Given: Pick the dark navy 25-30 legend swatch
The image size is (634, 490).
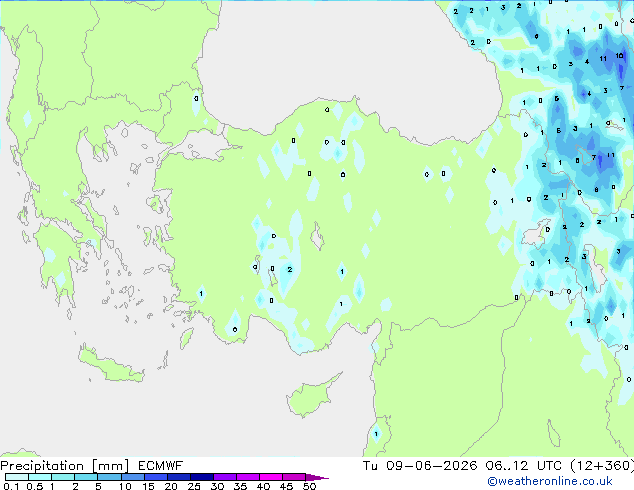Looking at the screenshot, I should tap(202, 477).
